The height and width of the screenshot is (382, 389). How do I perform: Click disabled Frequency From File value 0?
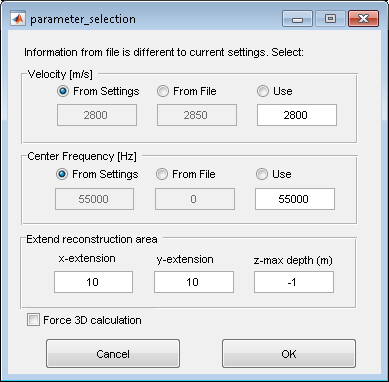(x=195, y=199)
